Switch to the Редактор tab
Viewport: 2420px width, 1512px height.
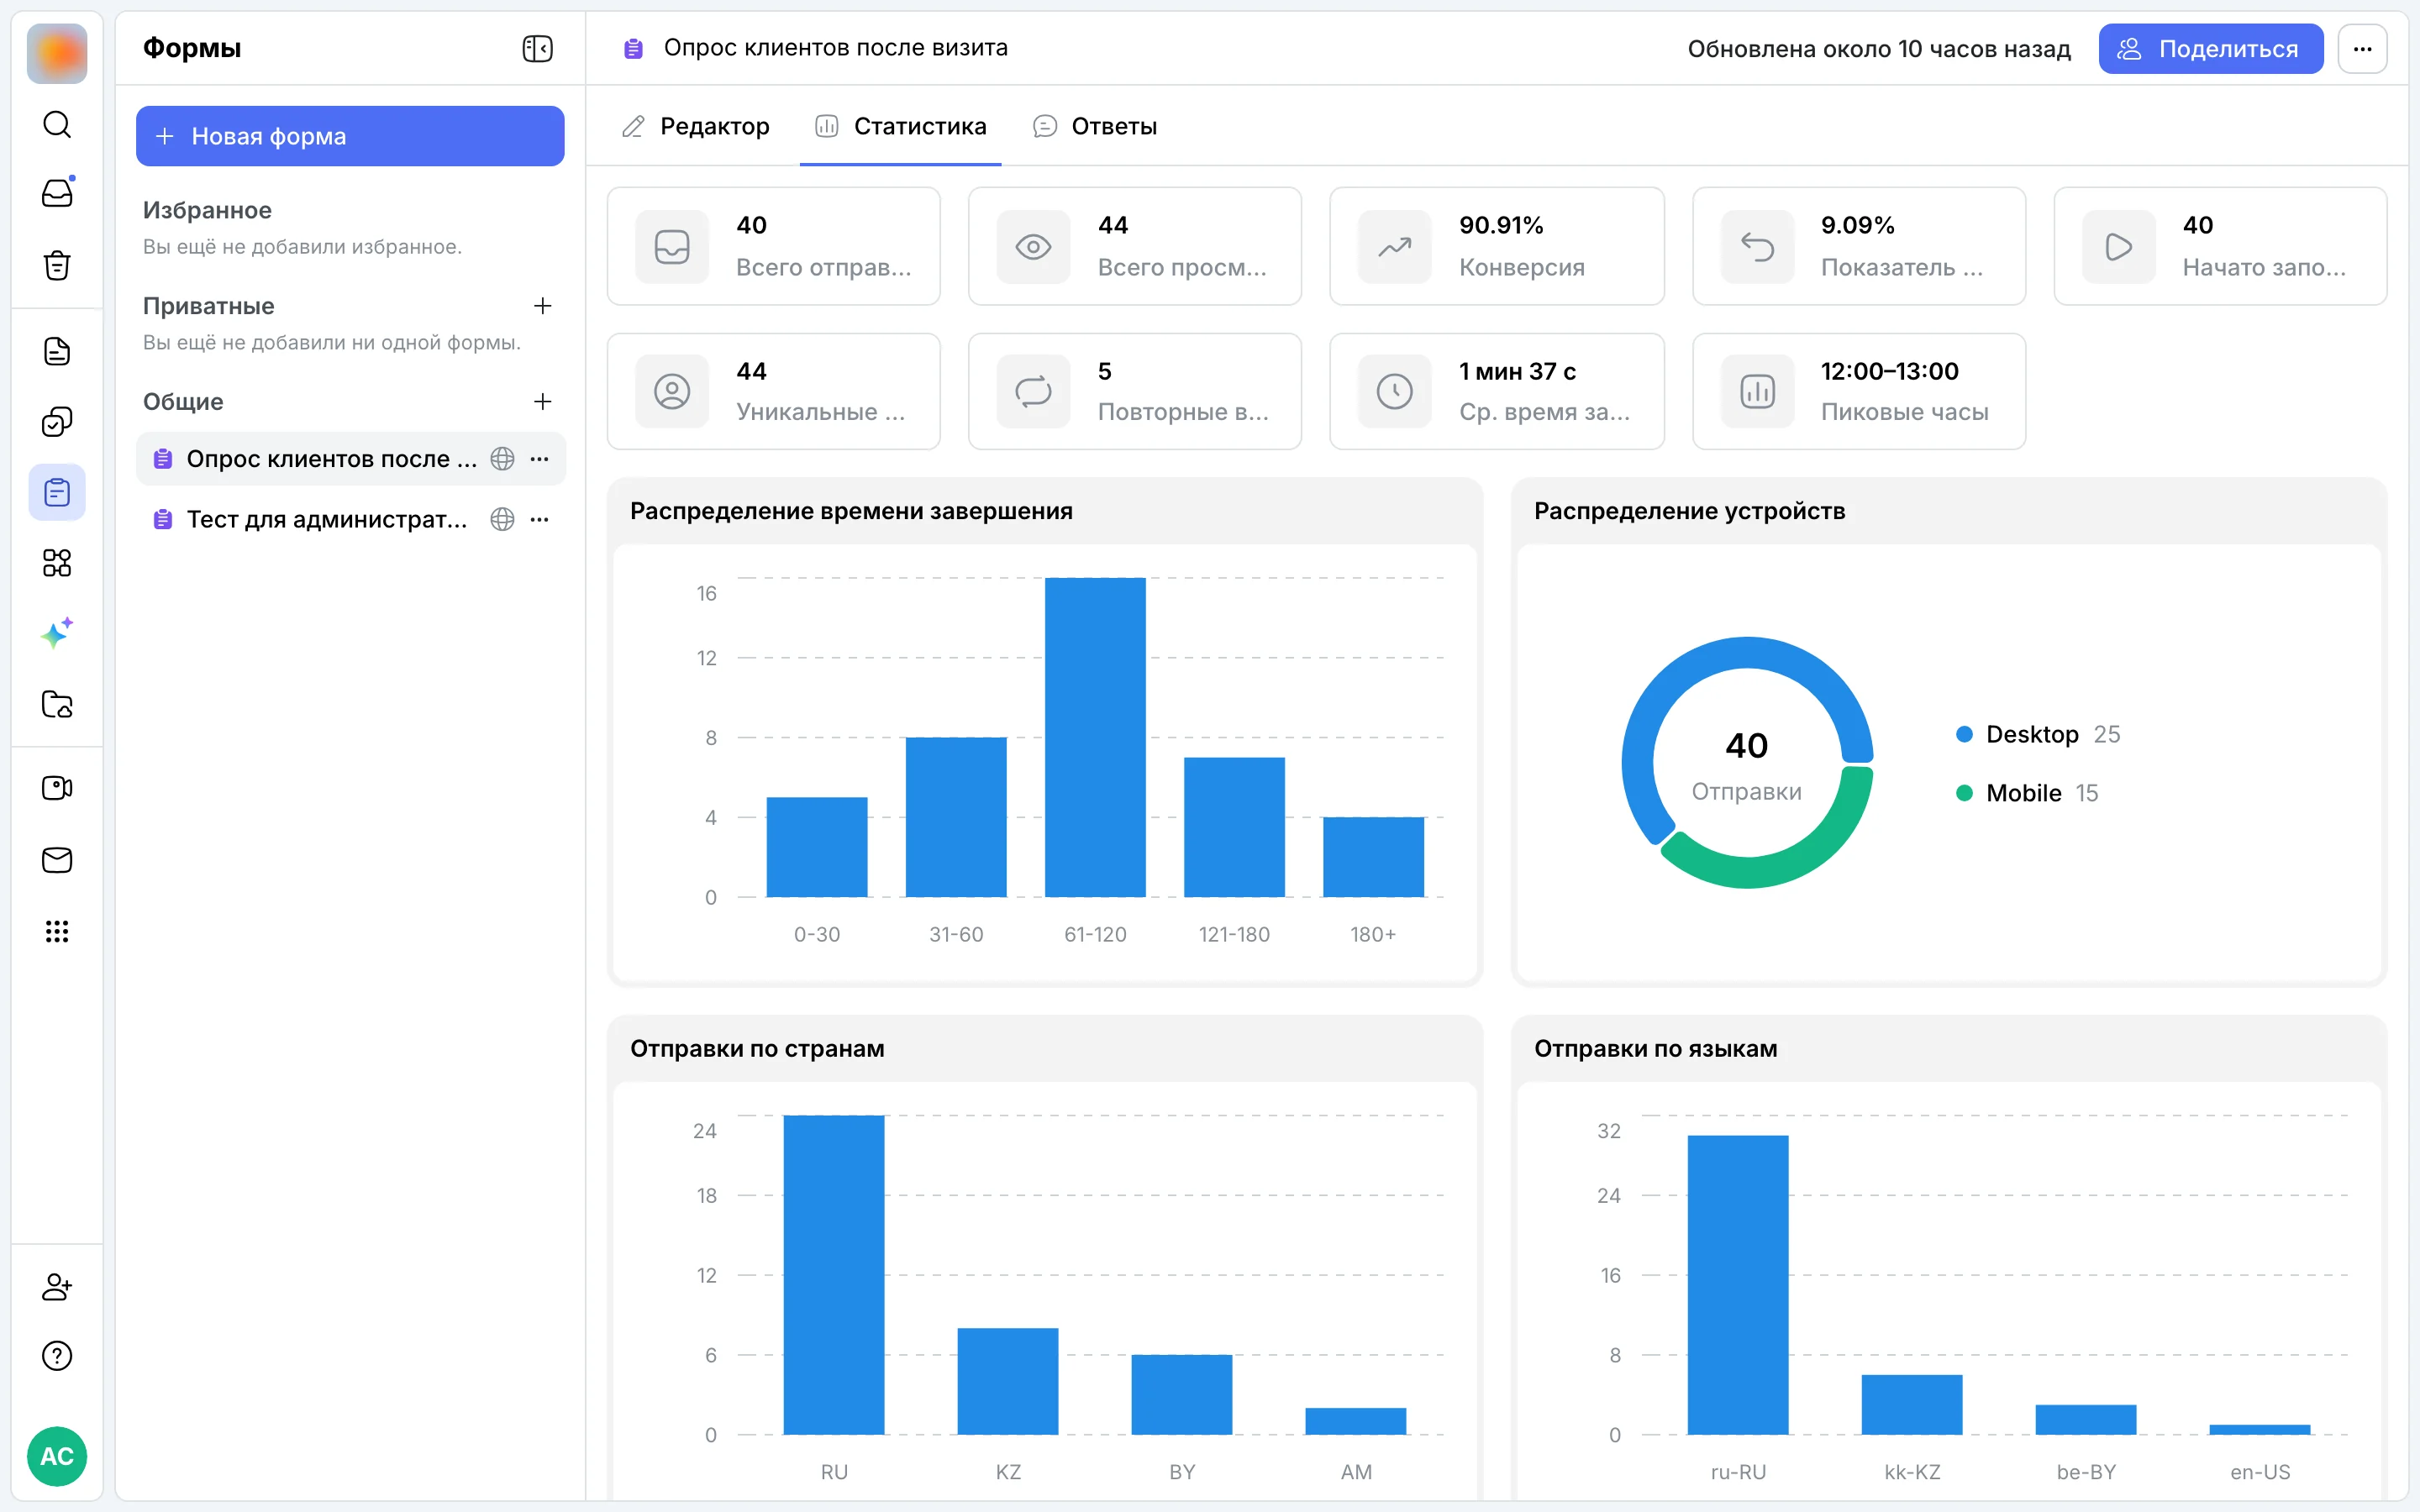tap(696, 126)
